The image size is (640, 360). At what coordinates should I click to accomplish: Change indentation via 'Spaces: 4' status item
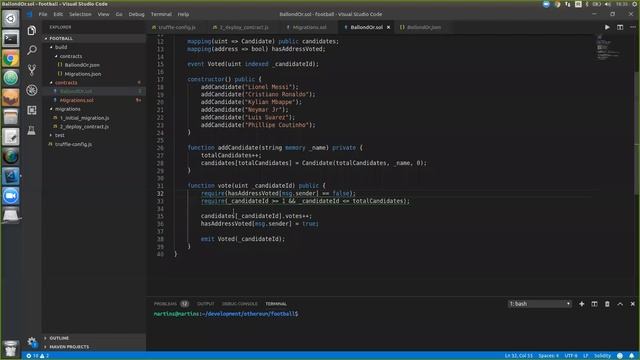(x=548, y=356)
